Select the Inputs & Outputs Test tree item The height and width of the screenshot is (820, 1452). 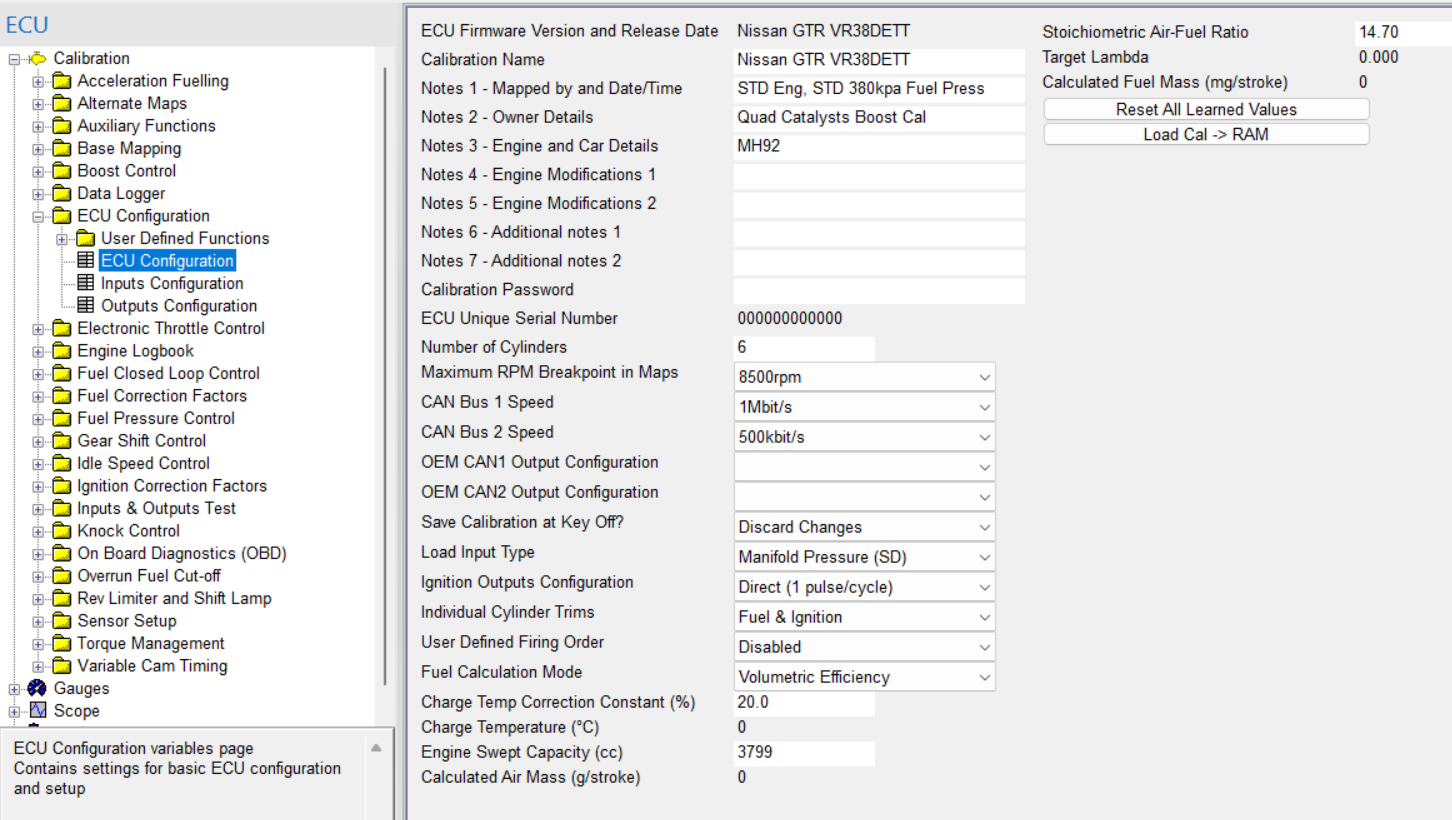[x=157, y=509]
